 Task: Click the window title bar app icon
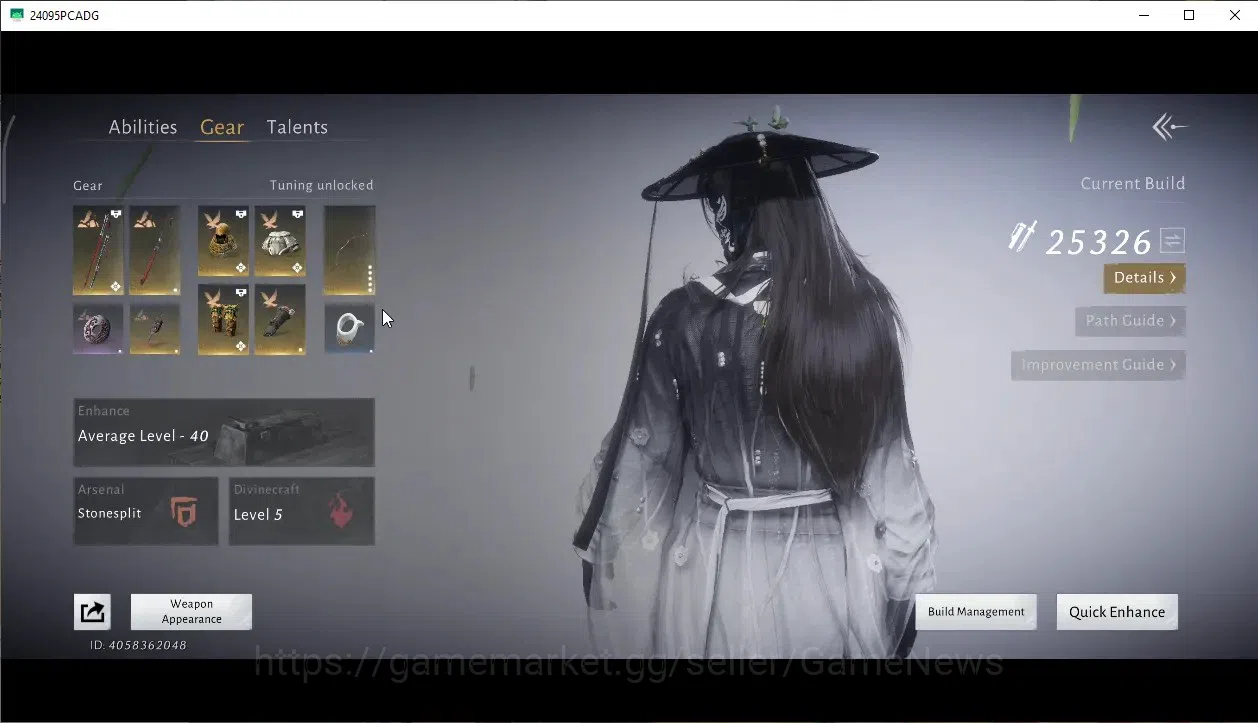[x=16, y=15]
